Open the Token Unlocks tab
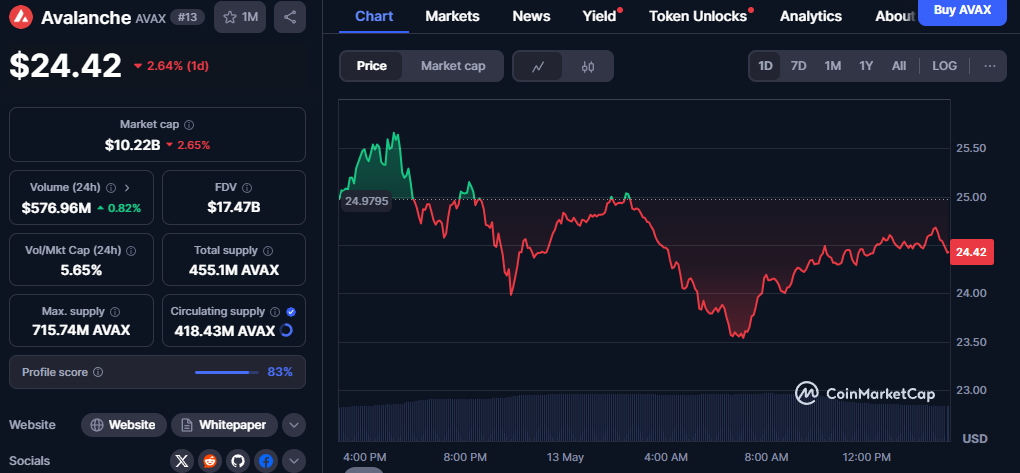The height and width of the screenshot is (473, 1020). point(698,16)
